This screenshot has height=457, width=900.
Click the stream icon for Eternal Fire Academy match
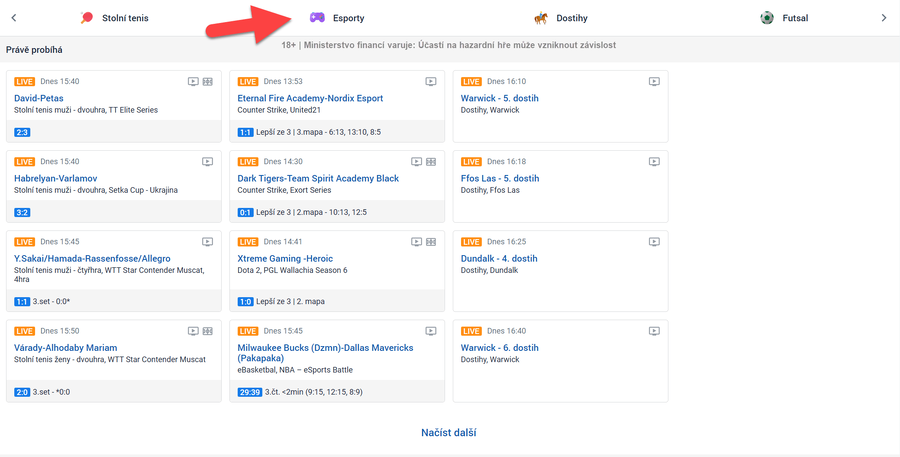pos(431,82)
